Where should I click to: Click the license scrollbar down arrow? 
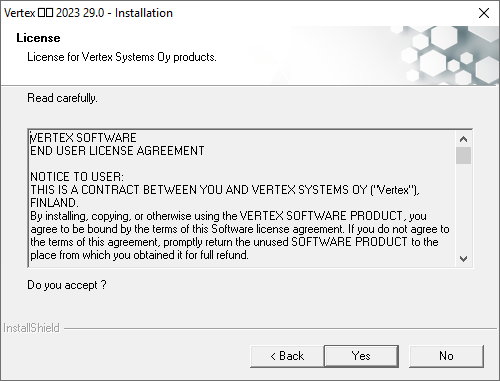[x=463, y=259]
